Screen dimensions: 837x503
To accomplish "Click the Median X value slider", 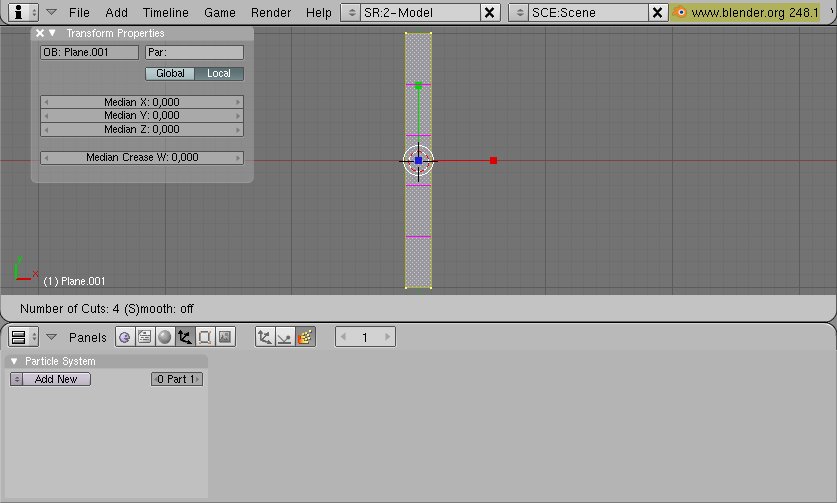I will [x=142, y=102].
